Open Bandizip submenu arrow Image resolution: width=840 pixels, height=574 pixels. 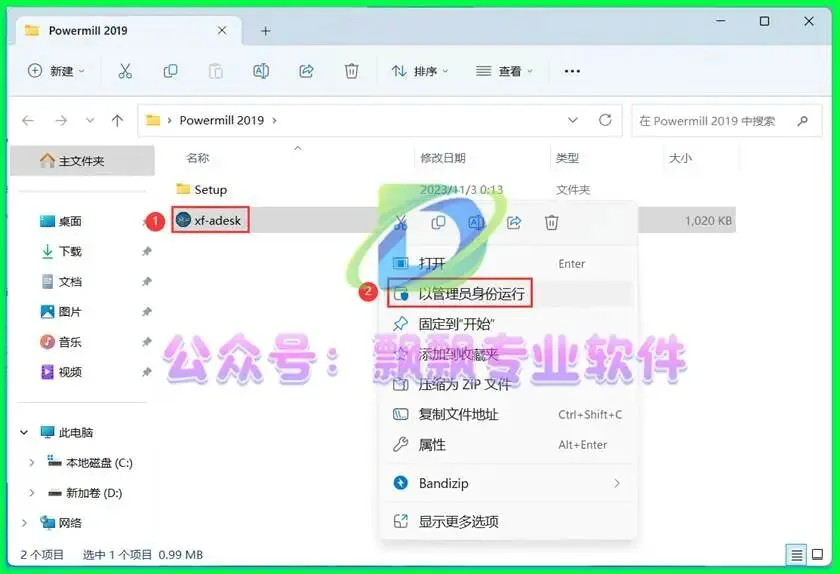pos(617,483)
